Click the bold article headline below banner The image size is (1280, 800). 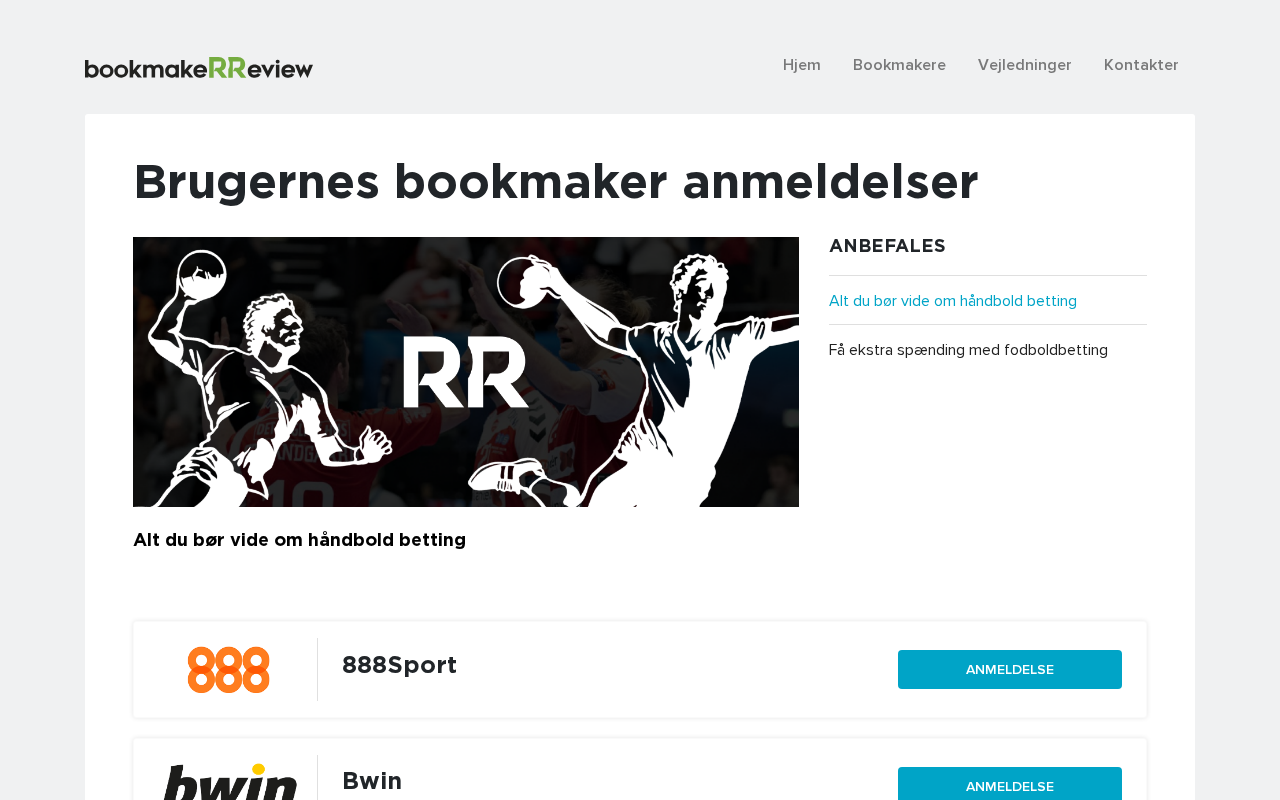click(x=299, y=540)
